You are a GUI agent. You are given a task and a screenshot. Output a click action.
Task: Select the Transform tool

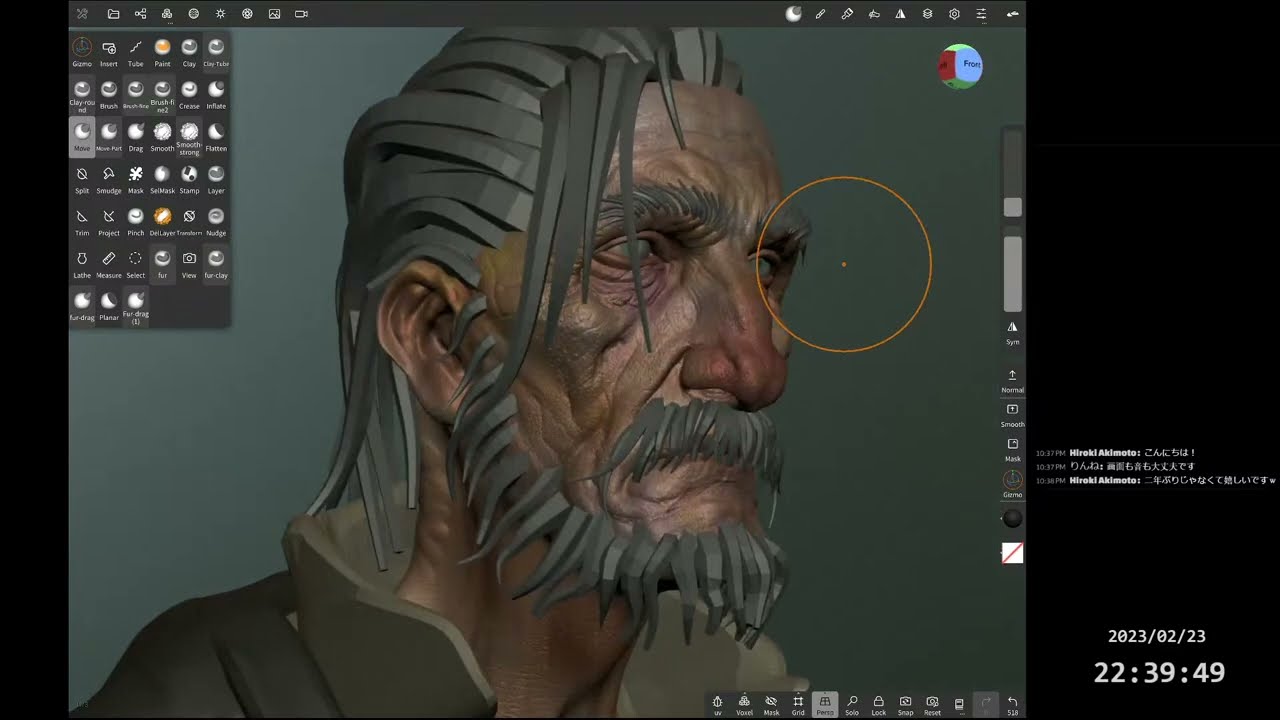pos(189,221)
